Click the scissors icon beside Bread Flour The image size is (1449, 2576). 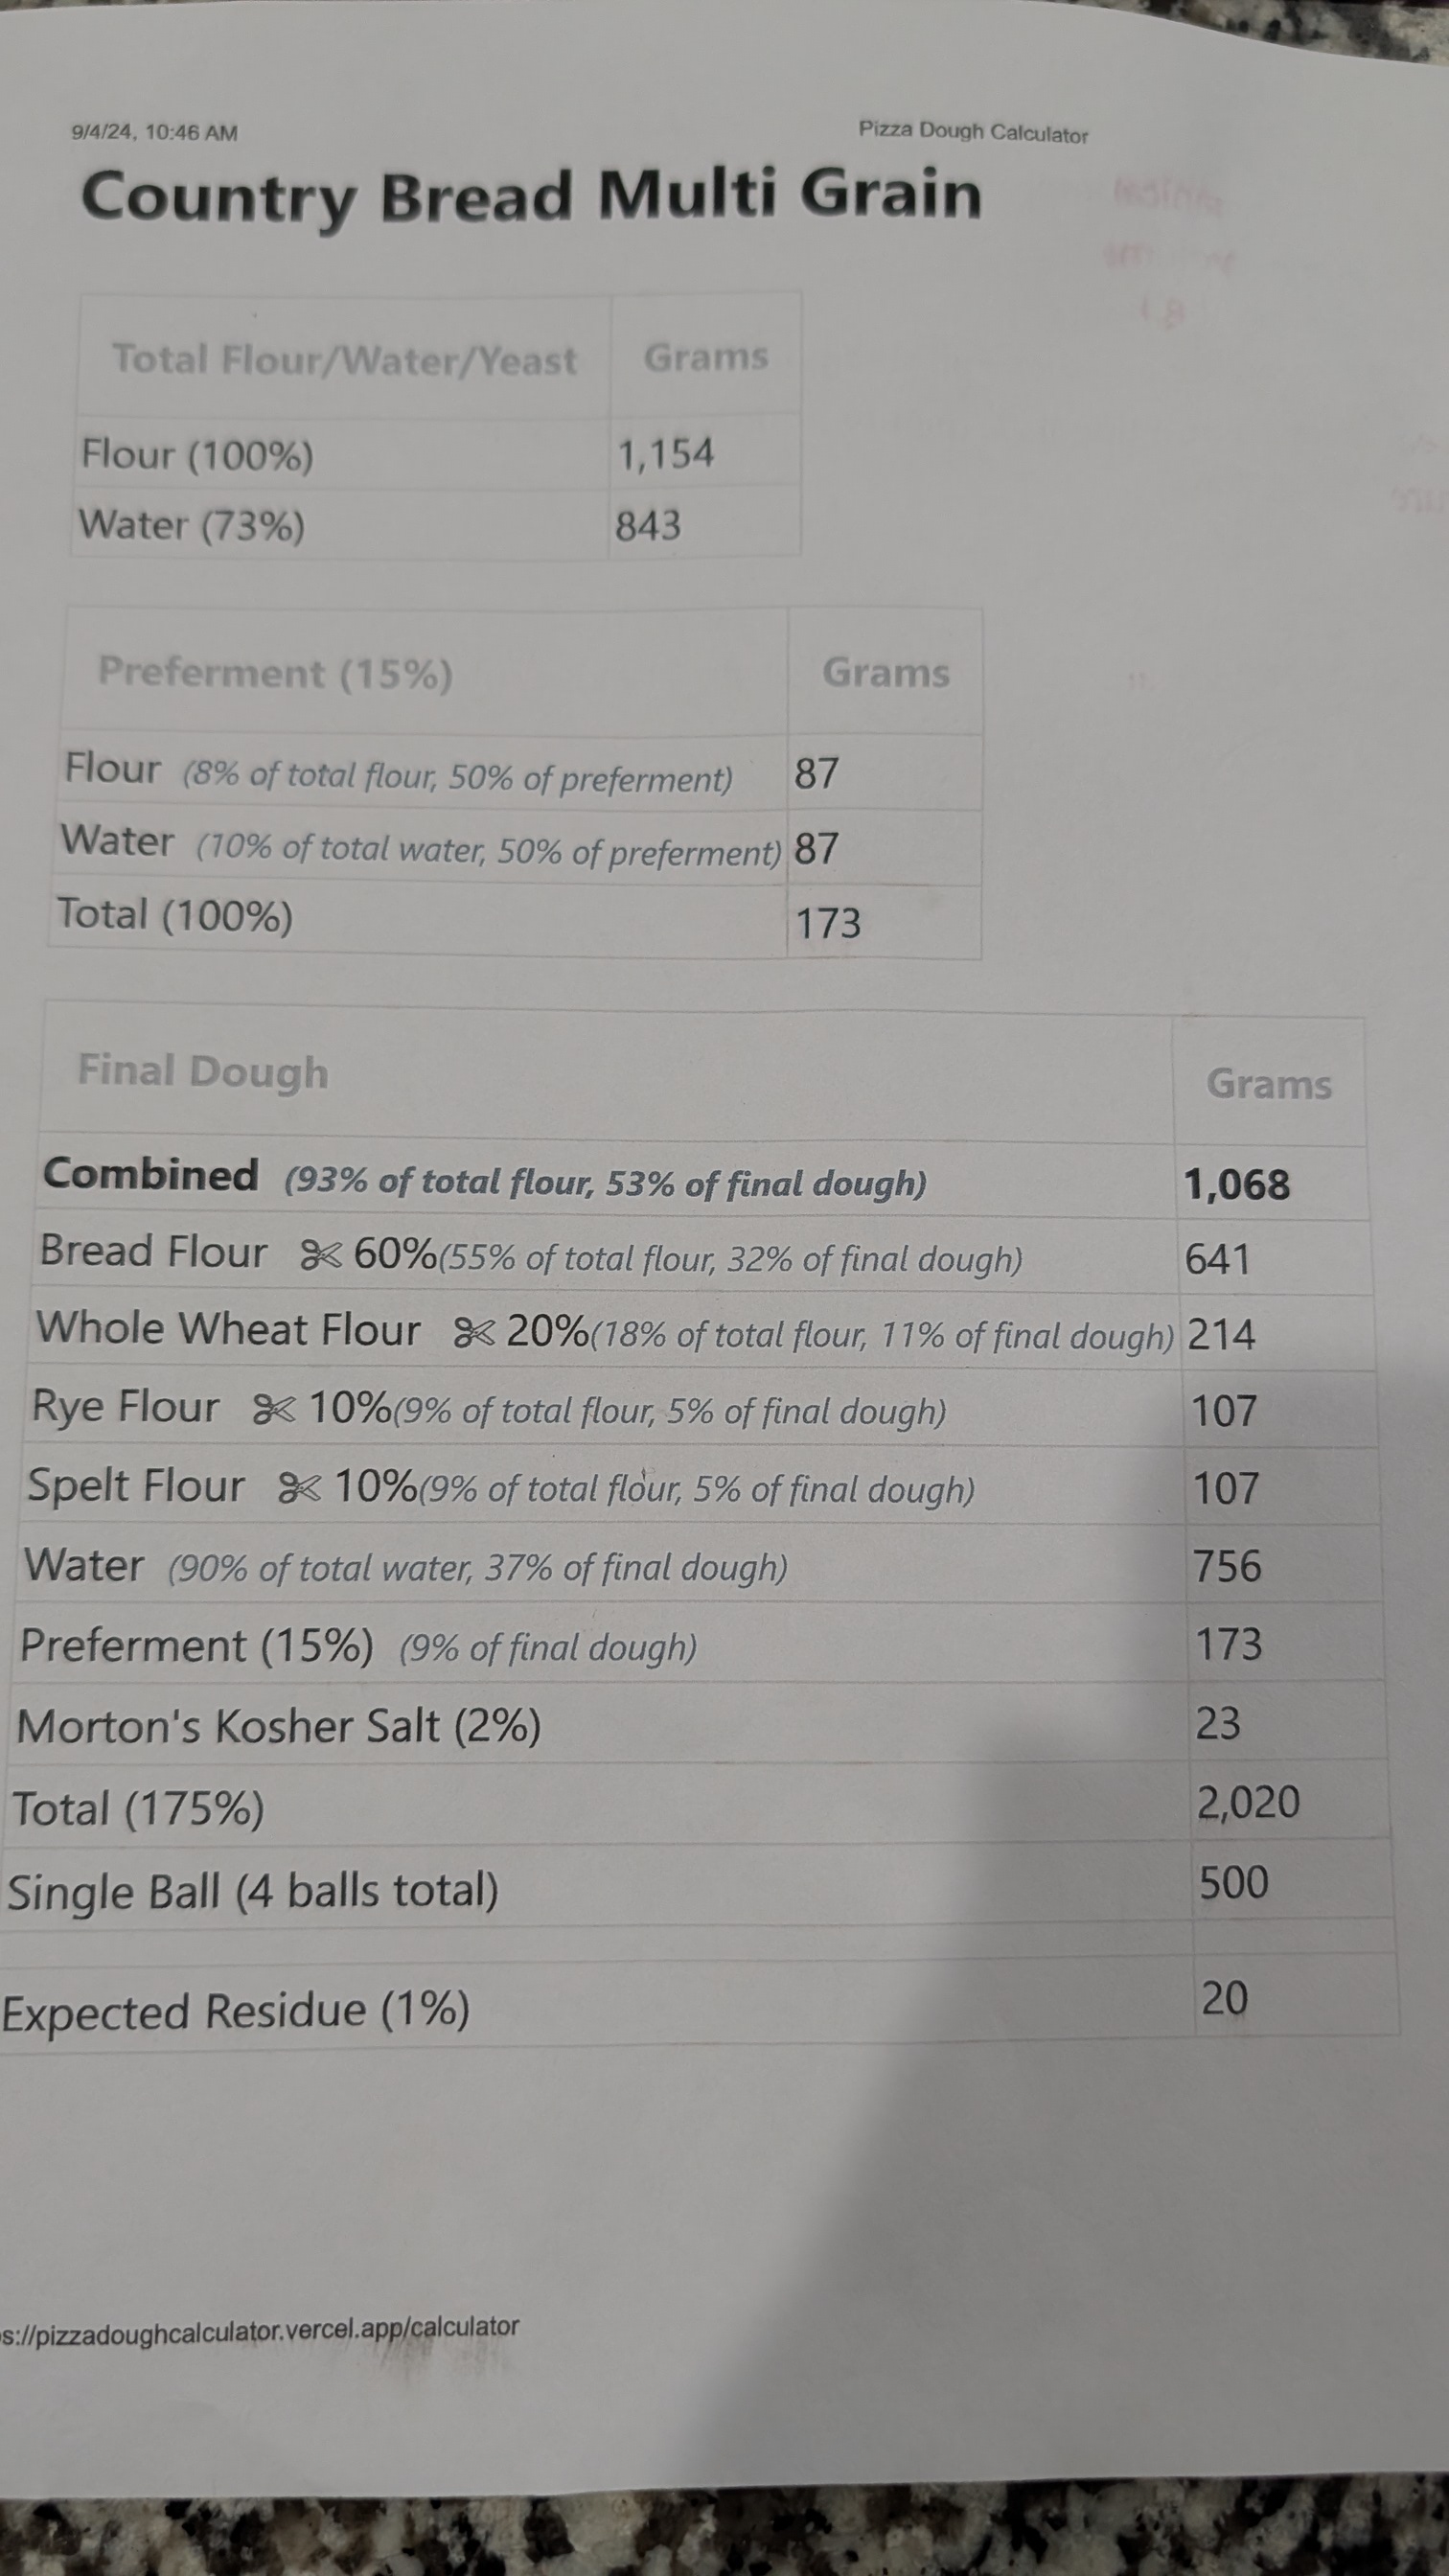pyautogui.click(x=321, y=1255)
